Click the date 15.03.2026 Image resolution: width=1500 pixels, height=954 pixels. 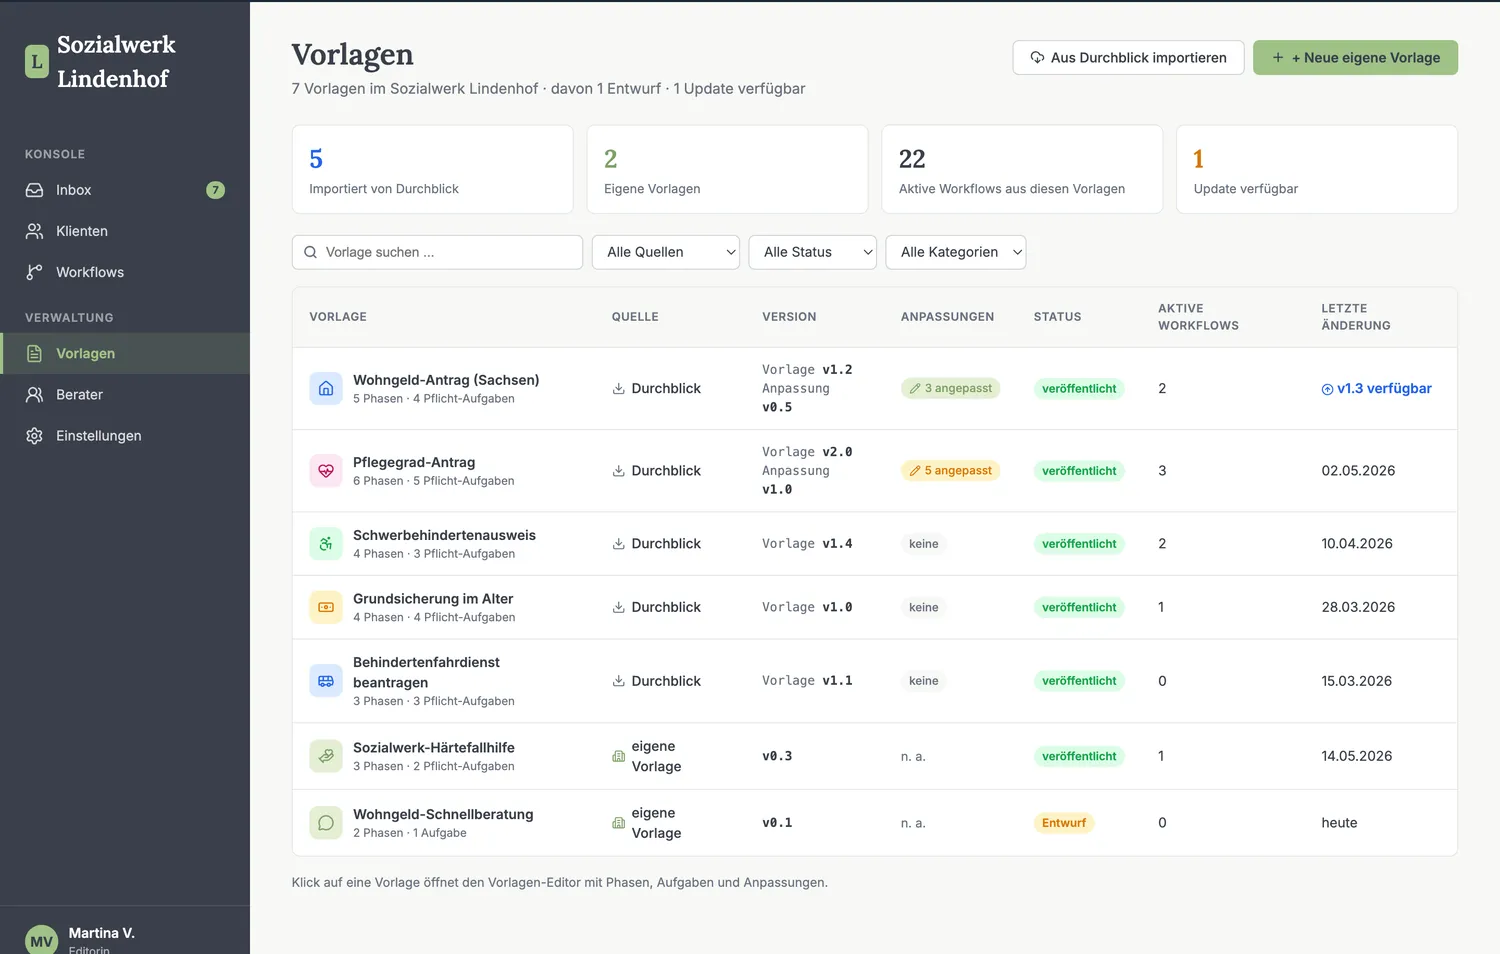pos(1356,681)
